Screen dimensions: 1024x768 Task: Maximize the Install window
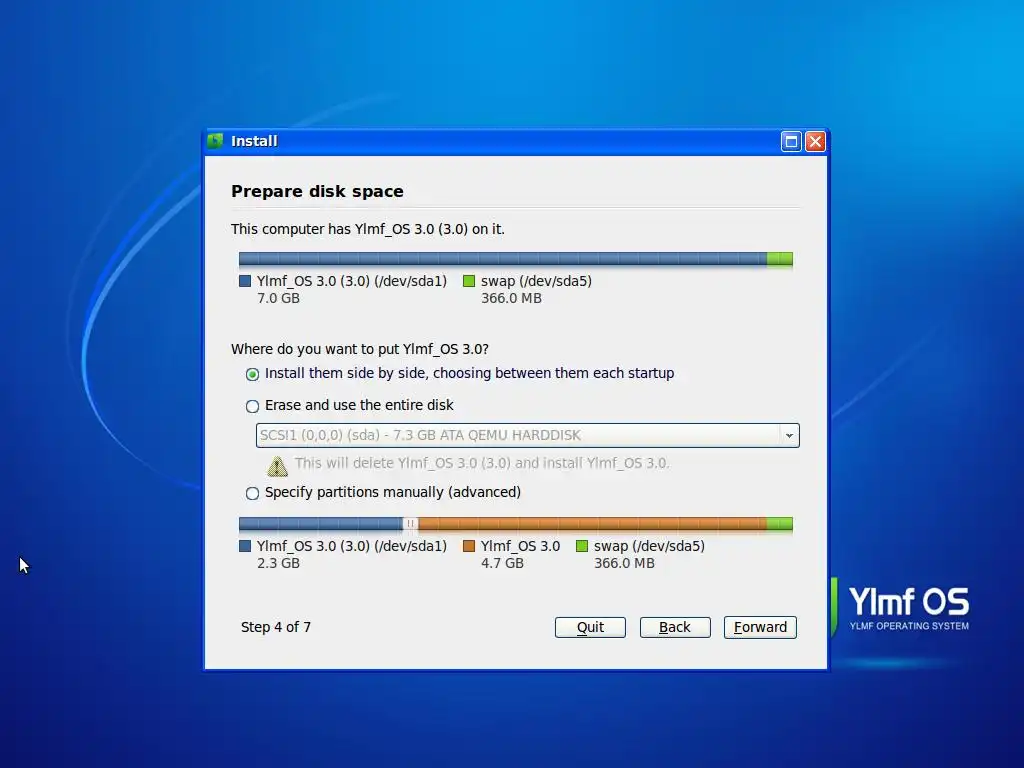[791, 141]
